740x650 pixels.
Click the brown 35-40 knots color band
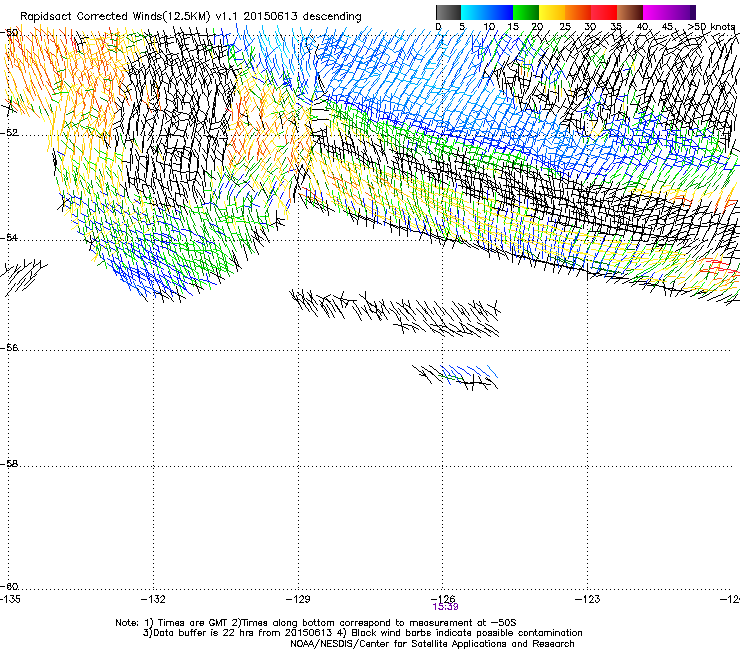tap(630, 12)
